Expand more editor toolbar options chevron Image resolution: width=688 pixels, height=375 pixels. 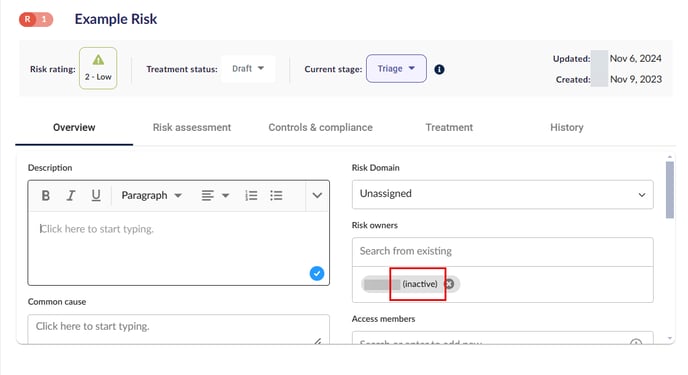click(317, 196)
